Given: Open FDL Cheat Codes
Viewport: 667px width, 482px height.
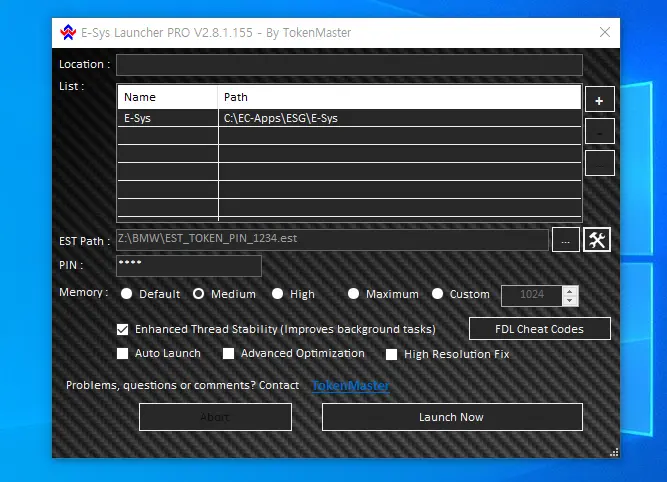Looking at the screenshot, I should coord(539,329).
